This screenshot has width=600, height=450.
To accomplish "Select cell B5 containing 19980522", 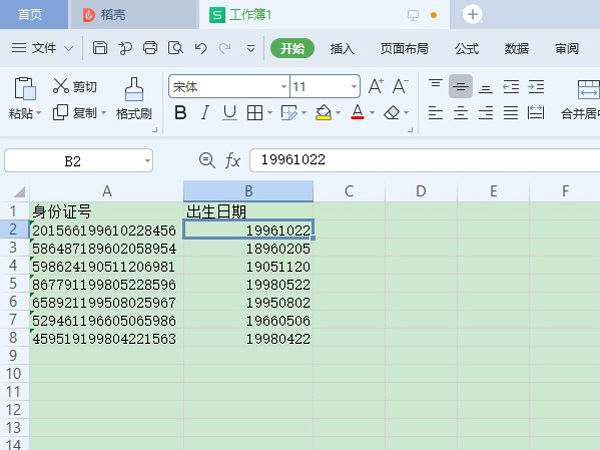I will click(x=248, y=285).
